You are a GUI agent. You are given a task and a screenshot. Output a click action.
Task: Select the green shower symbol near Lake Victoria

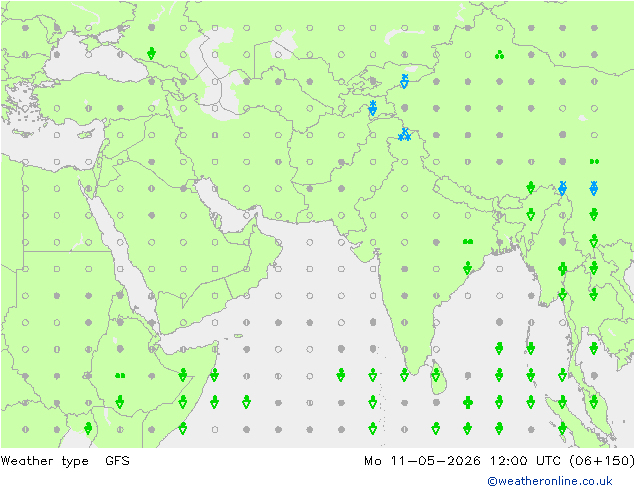(88, 428)
